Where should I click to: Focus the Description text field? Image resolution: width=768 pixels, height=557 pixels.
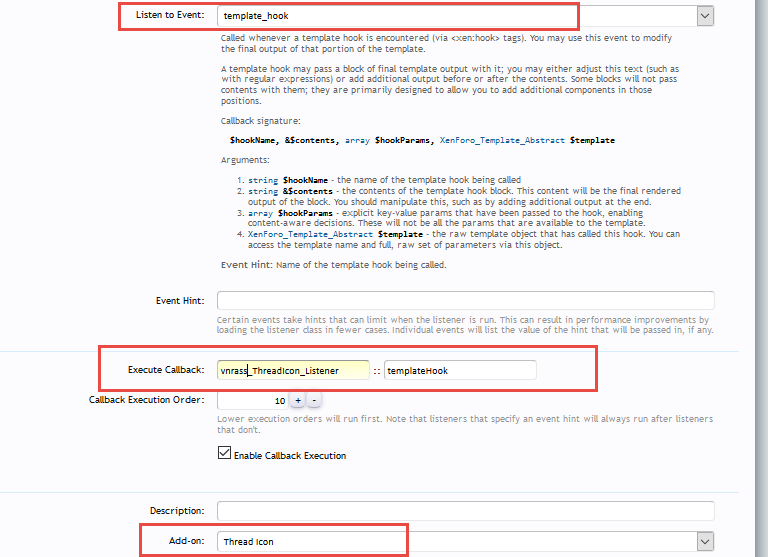click(465, 511)
